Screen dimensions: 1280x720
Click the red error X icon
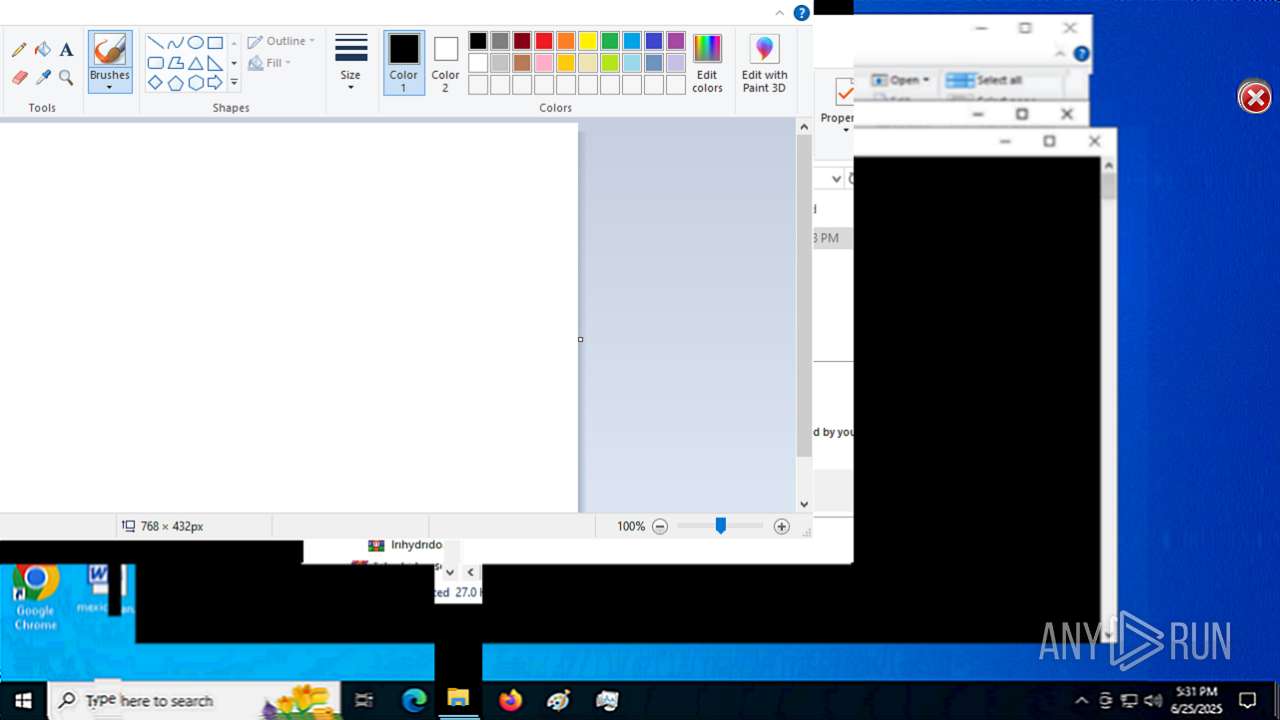pos(1255,97)
